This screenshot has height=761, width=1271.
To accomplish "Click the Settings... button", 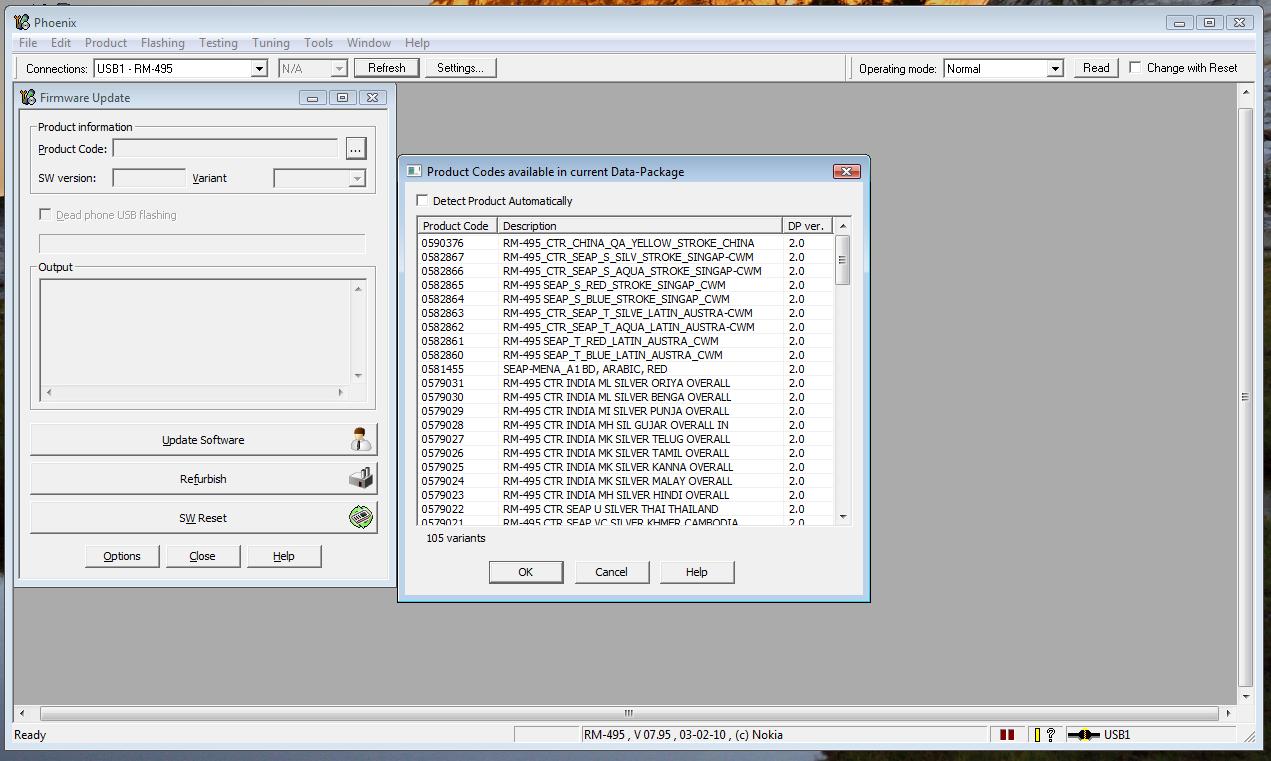I will click(x=460, y=68).
